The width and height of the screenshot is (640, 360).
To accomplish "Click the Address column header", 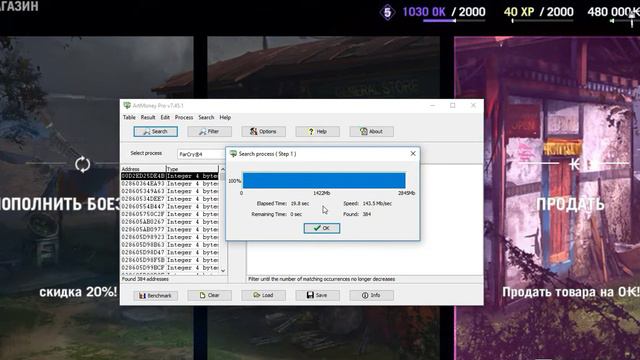I will [x=143, y=169].
